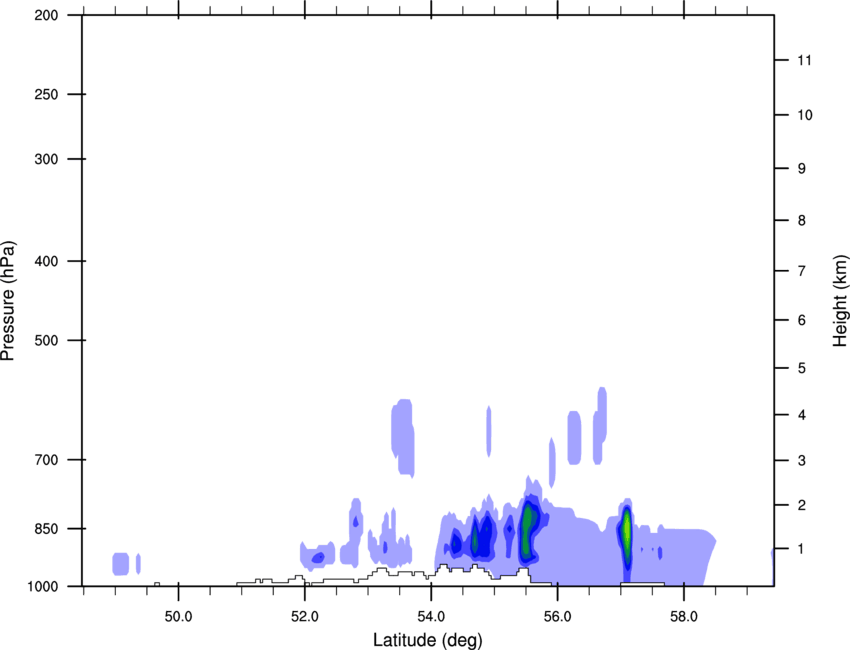Viewport: 850px width, 650px height.
Task: Click the 300 pressure tick label
Action: [46, 159]
